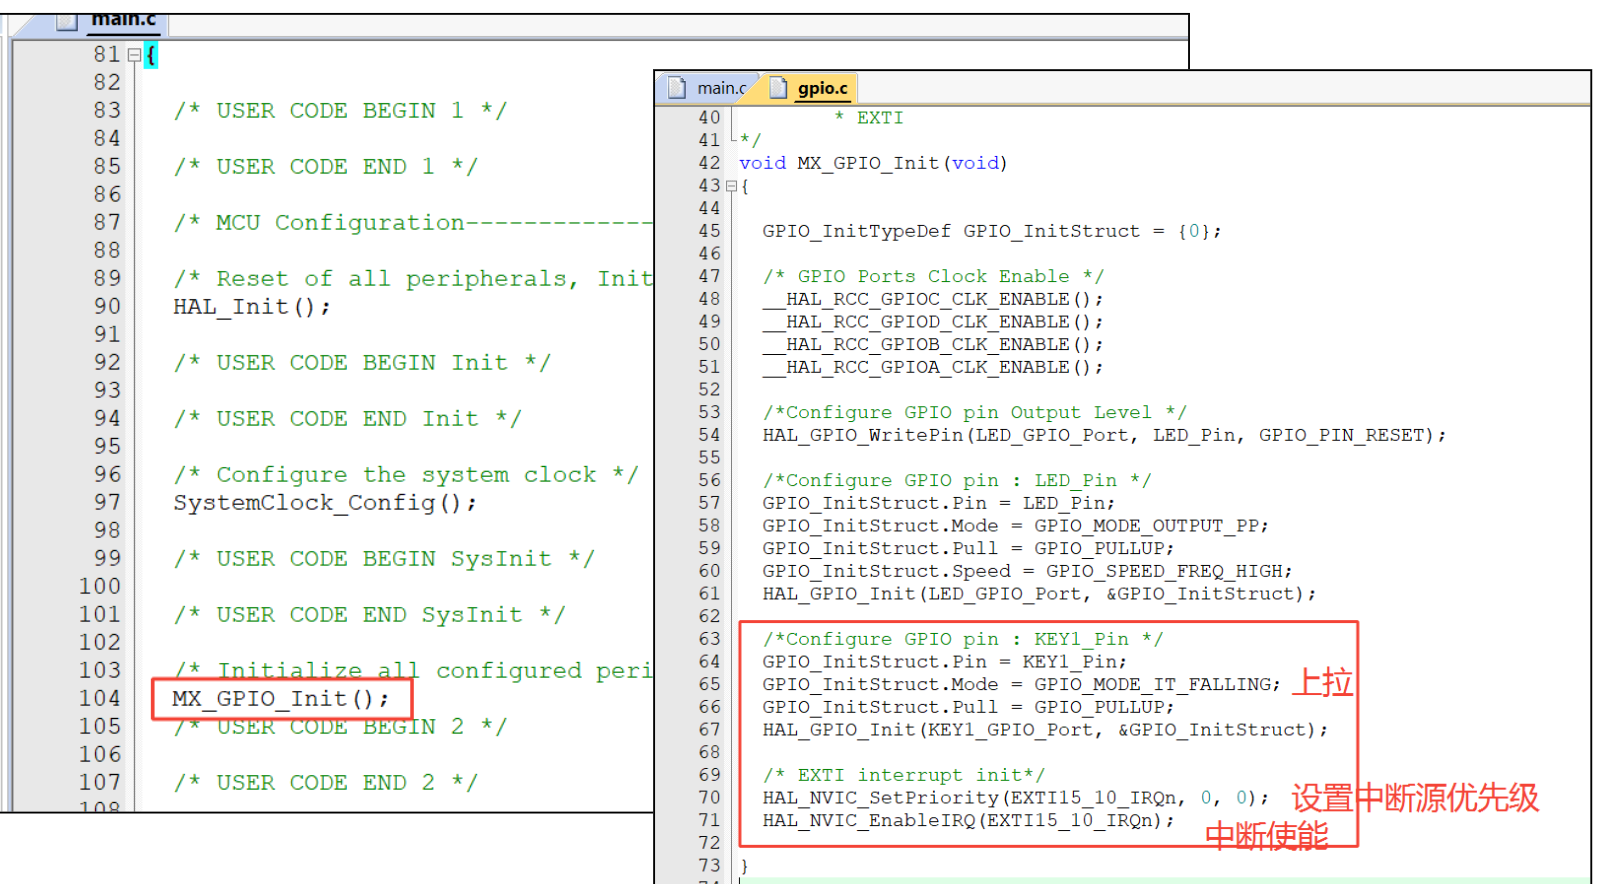The height and width of the screenshot is (884, 1613).
Task: Click 'GPIO_InitStruct.Pin = KEY1_Pin;' line
Action: pos(944,662)
